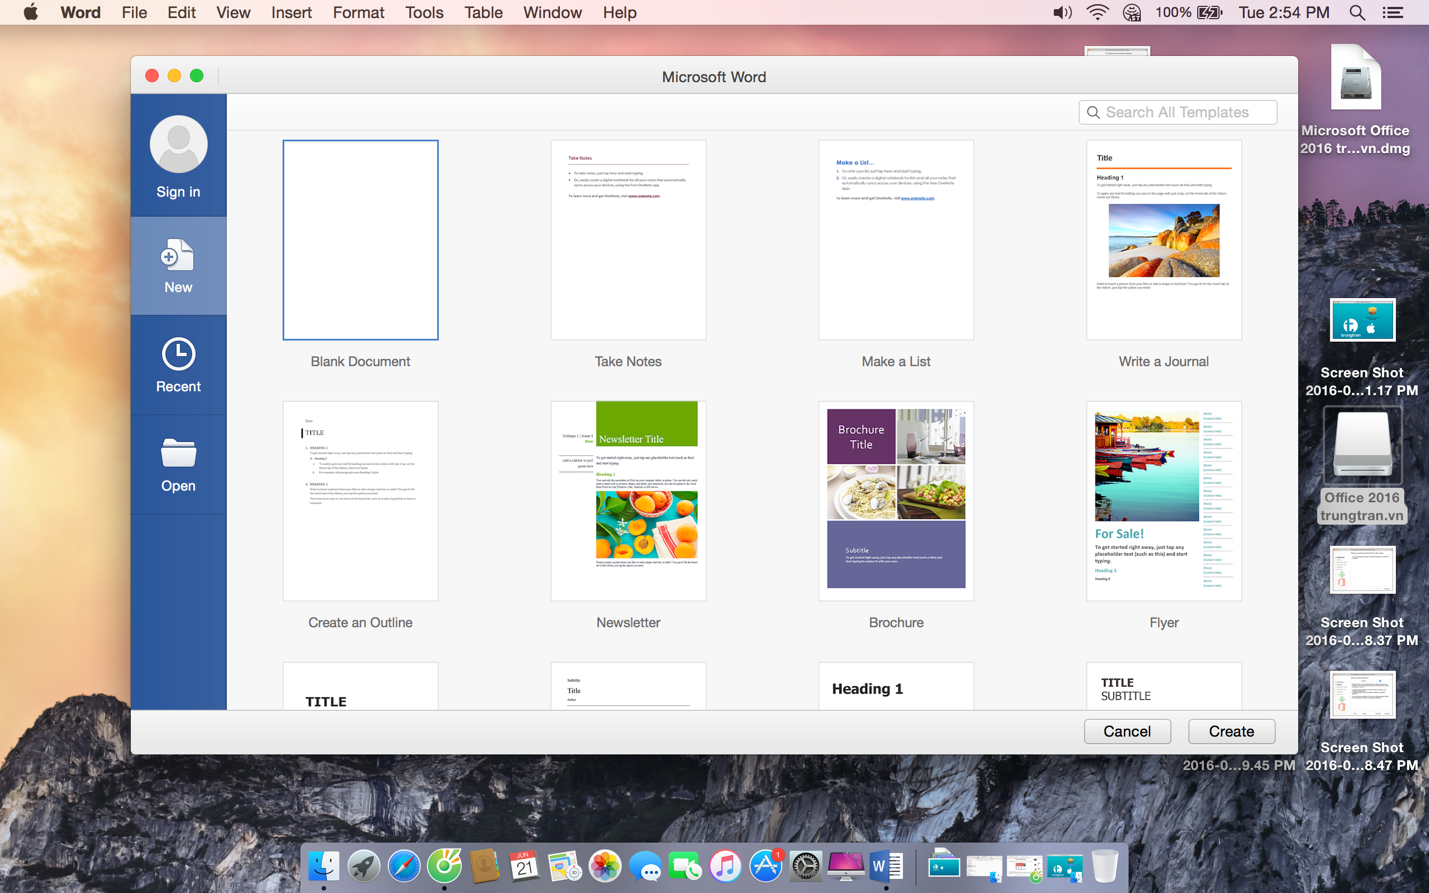Image resolution: width=1429 pixels, height=893 pixels.
Task: Open Maps icon in the dock
Action: [564, 866]
